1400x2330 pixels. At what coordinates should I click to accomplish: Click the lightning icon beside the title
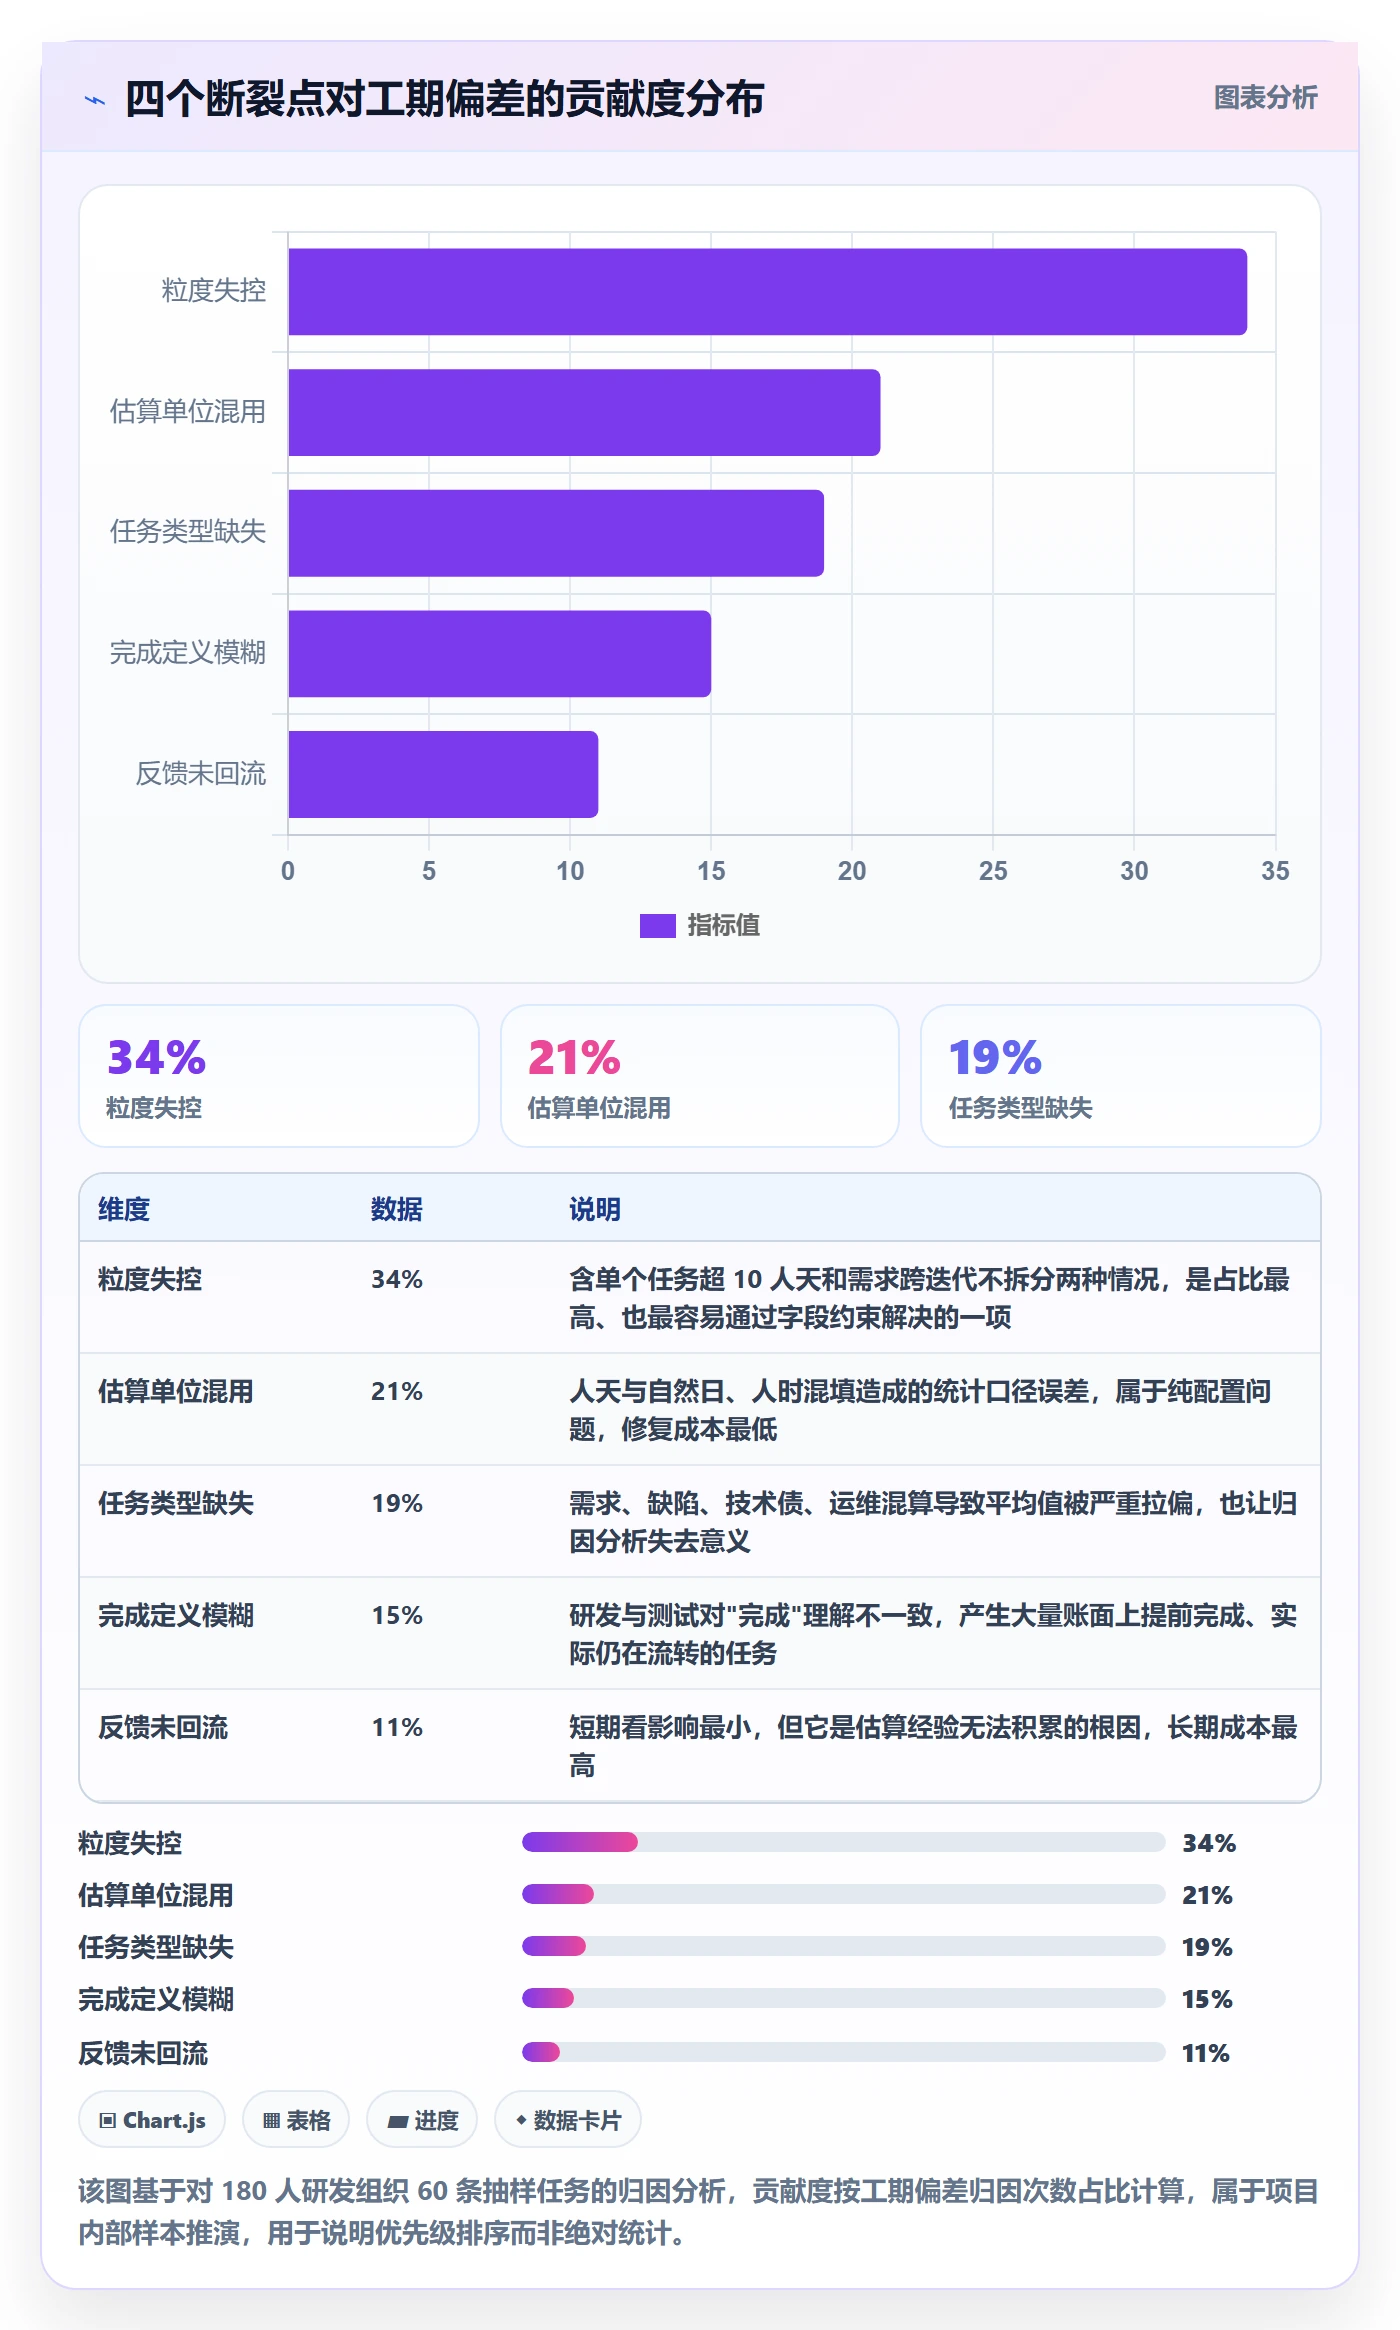click(x=95, y=100)
